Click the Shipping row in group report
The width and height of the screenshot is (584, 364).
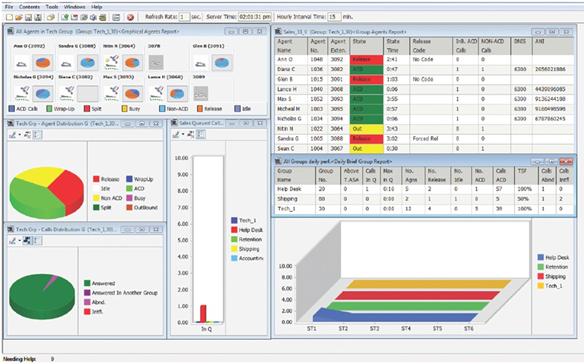424,199
